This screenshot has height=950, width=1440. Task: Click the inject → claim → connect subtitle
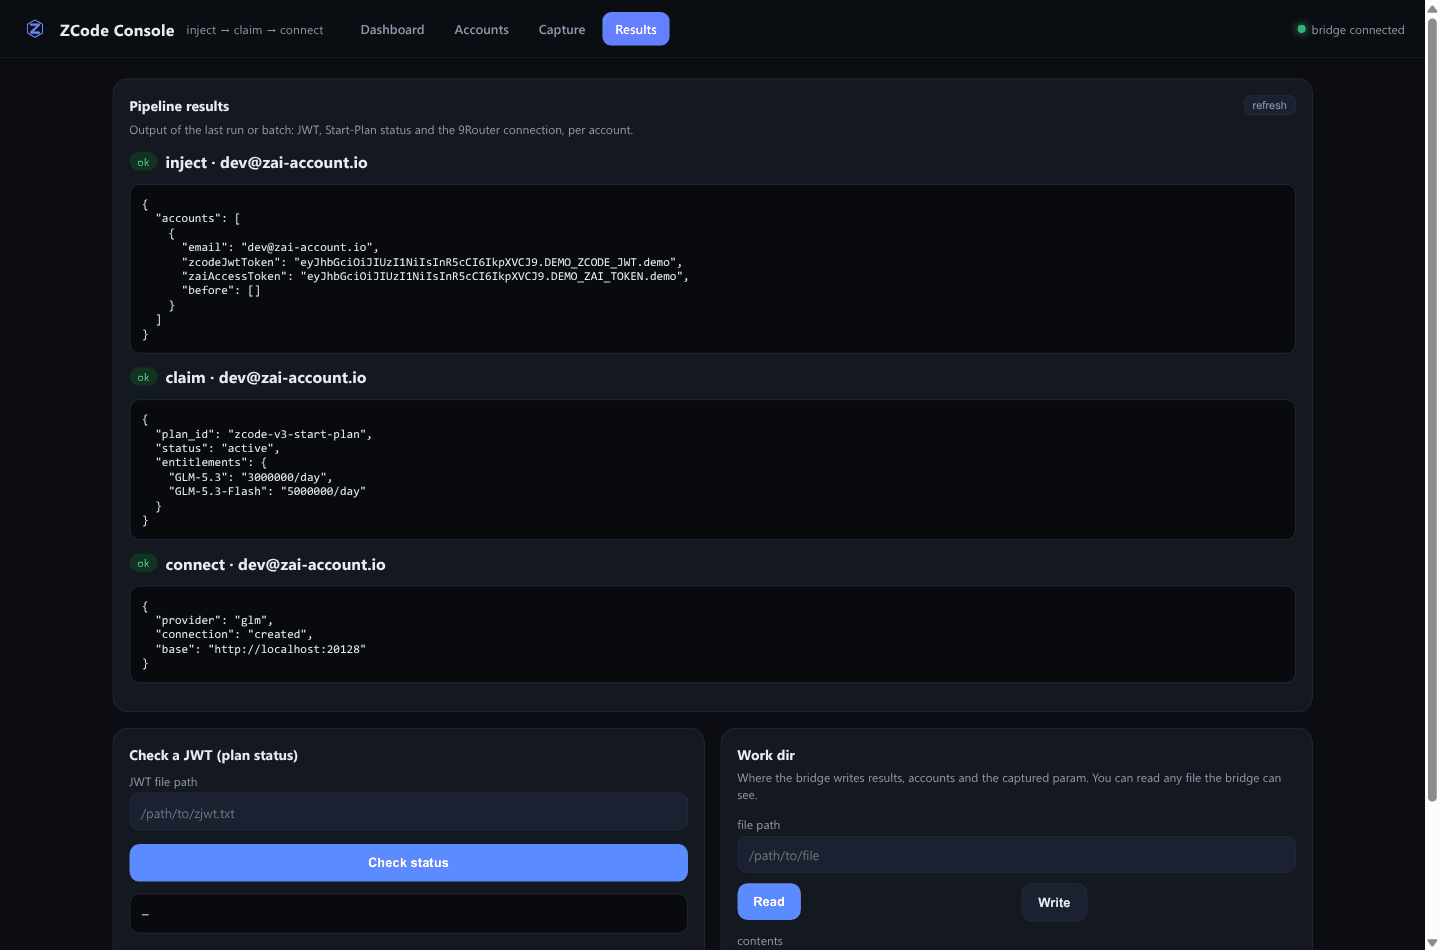[255, 30]
